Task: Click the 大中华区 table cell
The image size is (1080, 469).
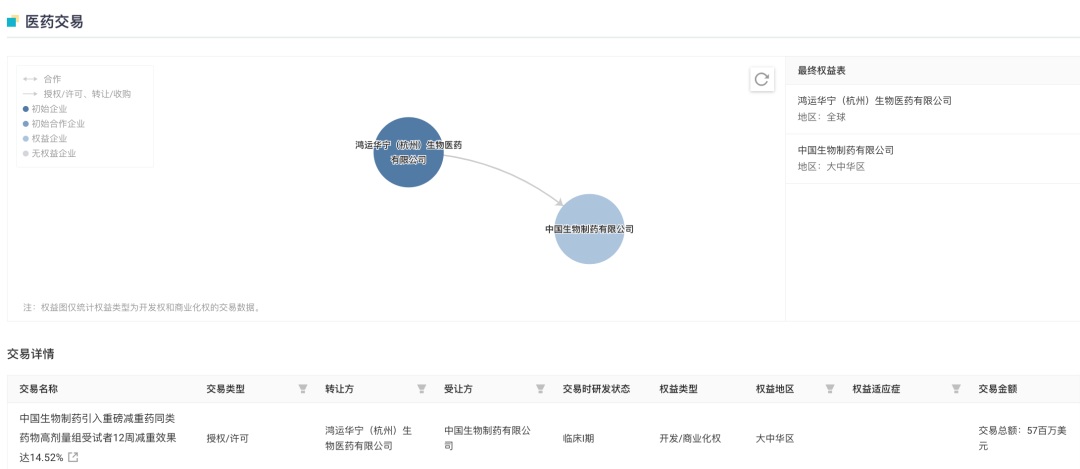Action: click(x=775, y=438)
